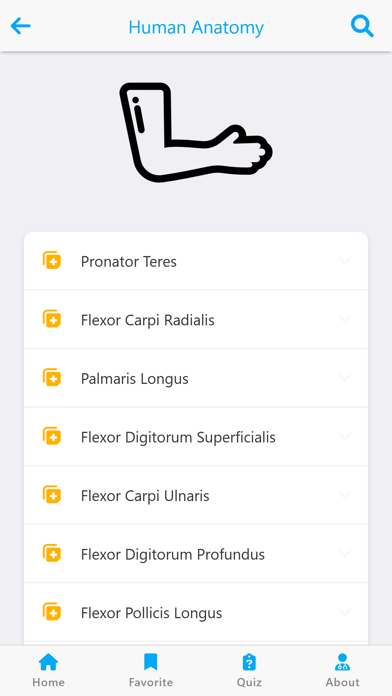Expand the Pronator Teres chevron
Screen dimensions: 392x696
(x=345, y=261)
